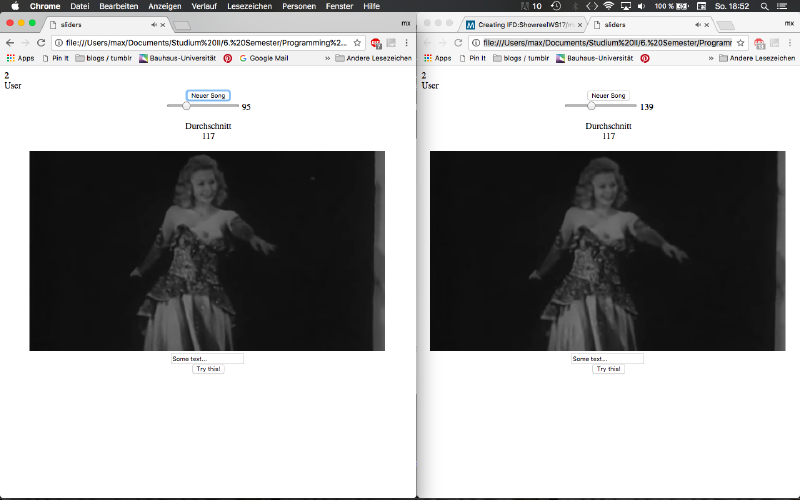Open the Apps shortcut in the left bookmarks bar
Viewport: 800px width, 500px height.
[20, 58]
